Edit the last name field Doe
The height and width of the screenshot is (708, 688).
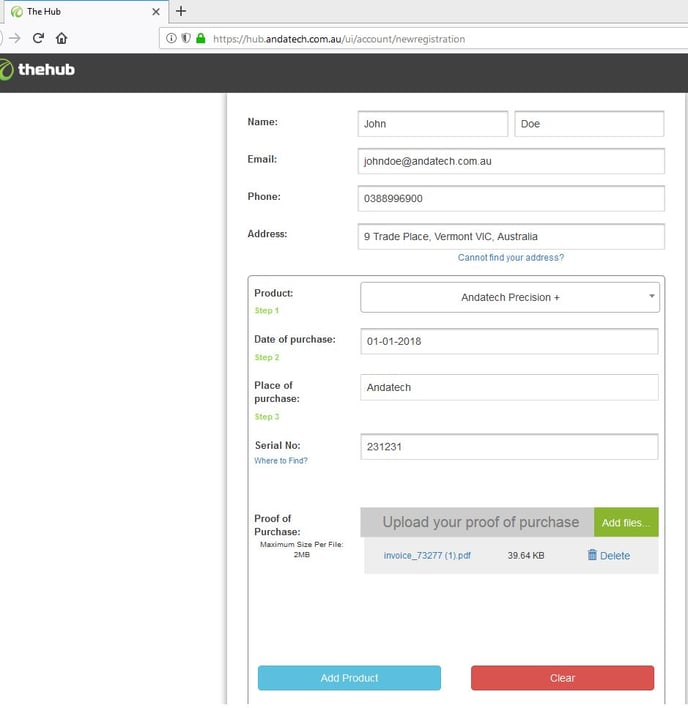pos(589,124)
